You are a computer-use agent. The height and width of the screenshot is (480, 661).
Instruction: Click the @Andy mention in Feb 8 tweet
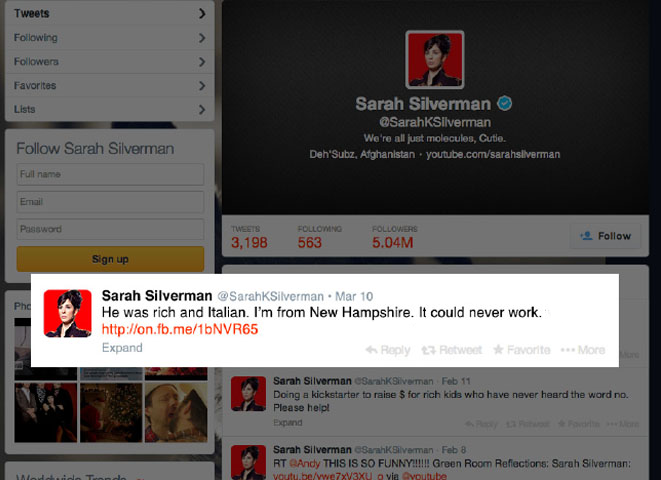[x=304, y=464]
